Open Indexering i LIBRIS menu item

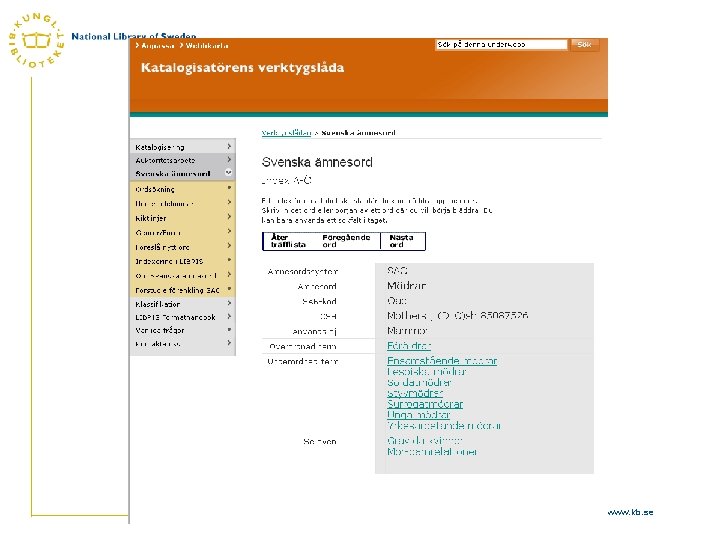pyautogui.click(x=169, y=261)
